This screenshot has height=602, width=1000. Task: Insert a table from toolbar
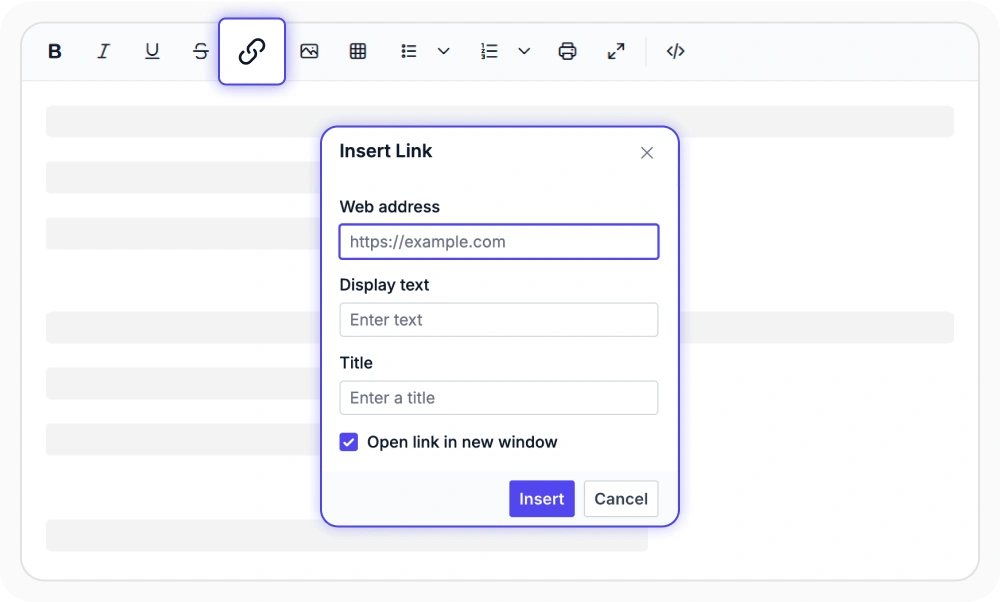point(358,51)
